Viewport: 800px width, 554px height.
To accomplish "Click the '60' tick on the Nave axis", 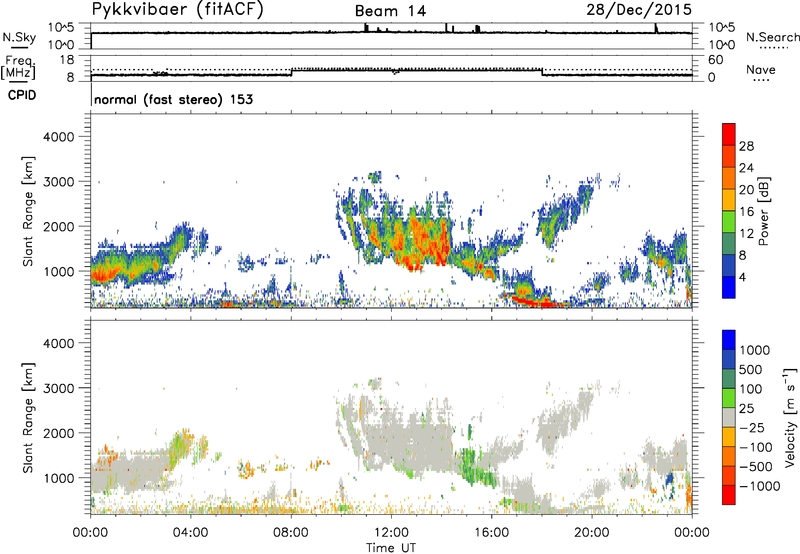I will (x=716, y=60).
